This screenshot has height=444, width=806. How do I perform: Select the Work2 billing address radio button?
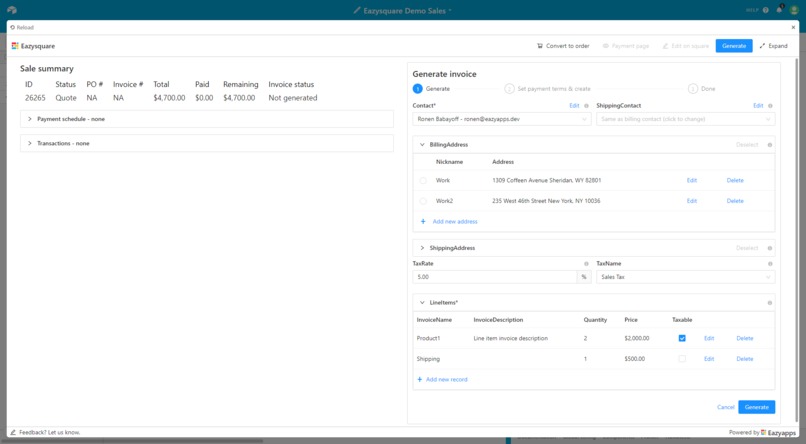click(x=423, y=201)
